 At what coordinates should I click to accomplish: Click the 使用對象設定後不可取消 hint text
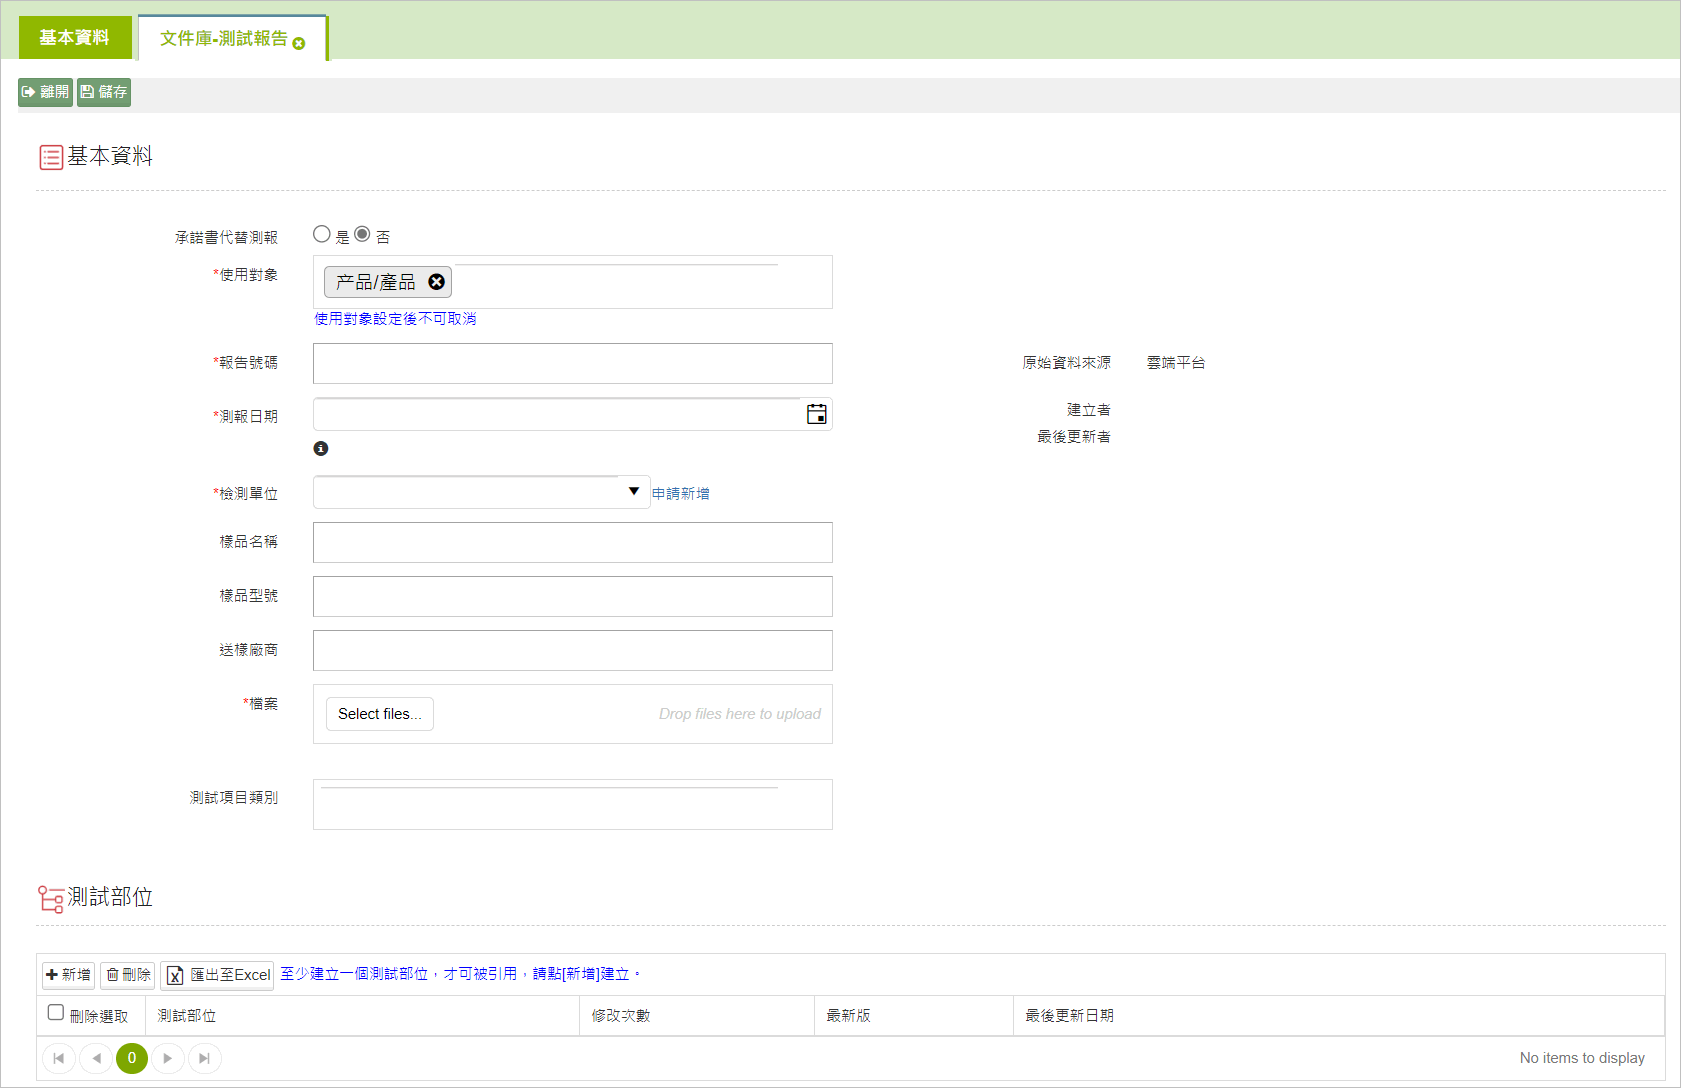tap(395, 319)
